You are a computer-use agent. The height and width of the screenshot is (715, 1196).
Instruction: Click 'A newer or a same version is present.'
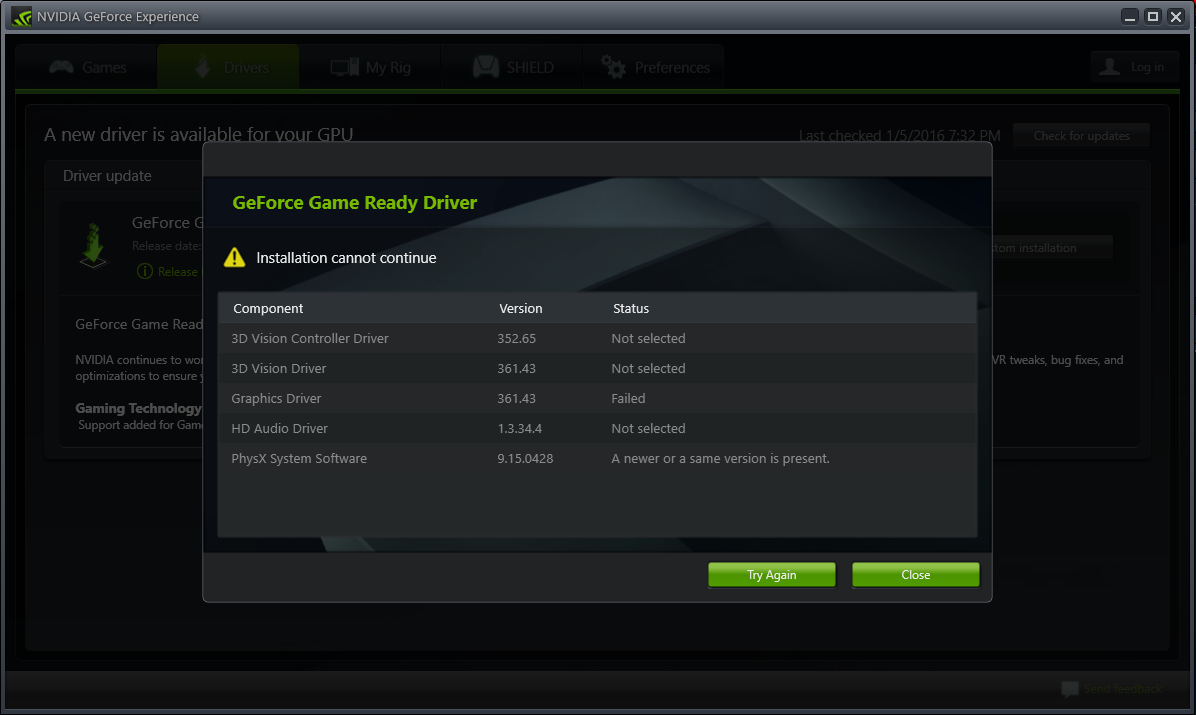720,458
